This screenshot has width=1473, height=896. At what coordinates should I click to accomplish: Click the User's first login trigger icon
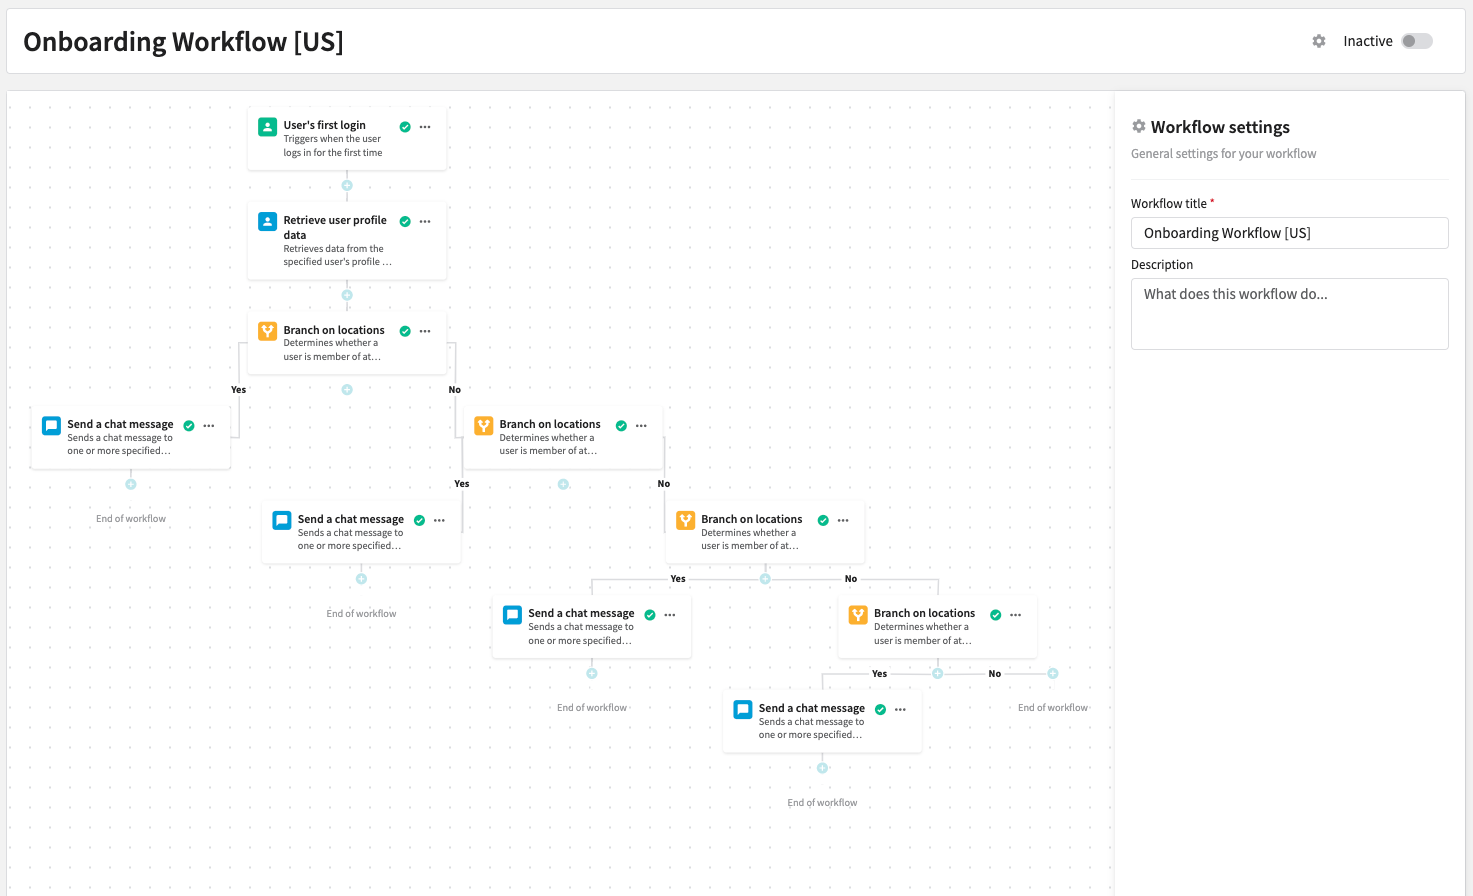point(267,127)
